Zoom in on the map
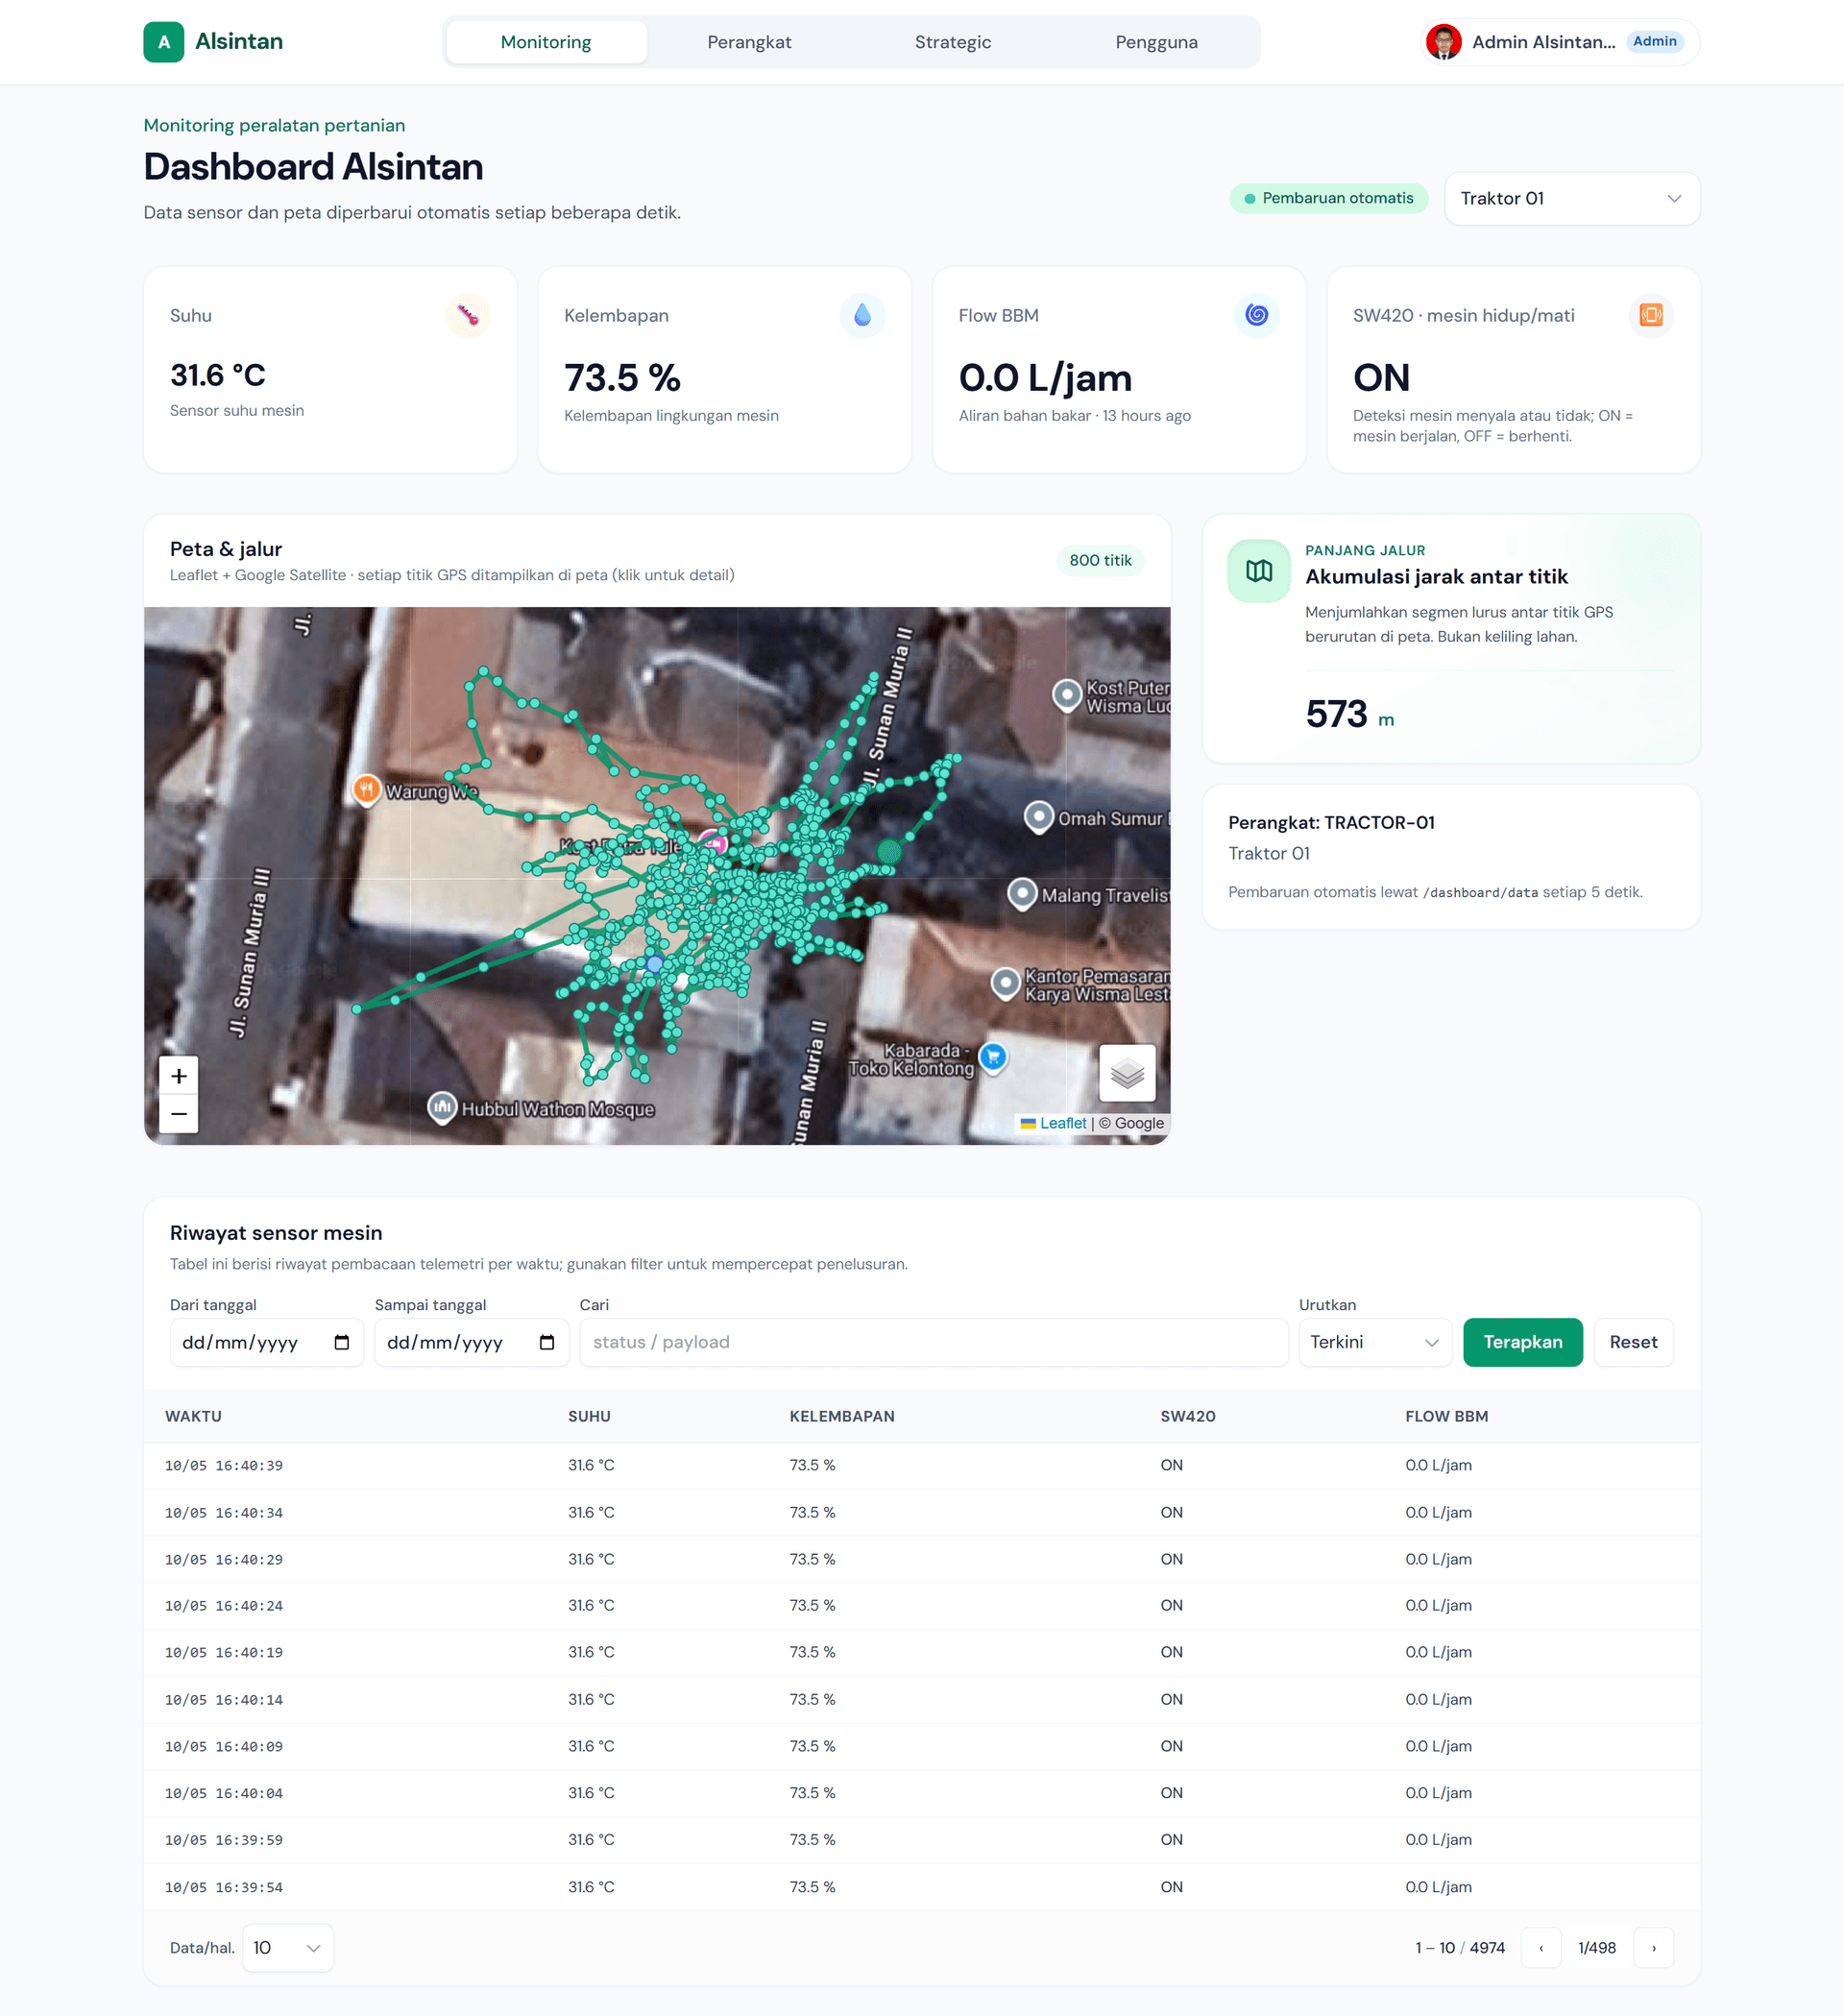The height and width of the screenshot is (2016, 1844). click(179, 1076)
